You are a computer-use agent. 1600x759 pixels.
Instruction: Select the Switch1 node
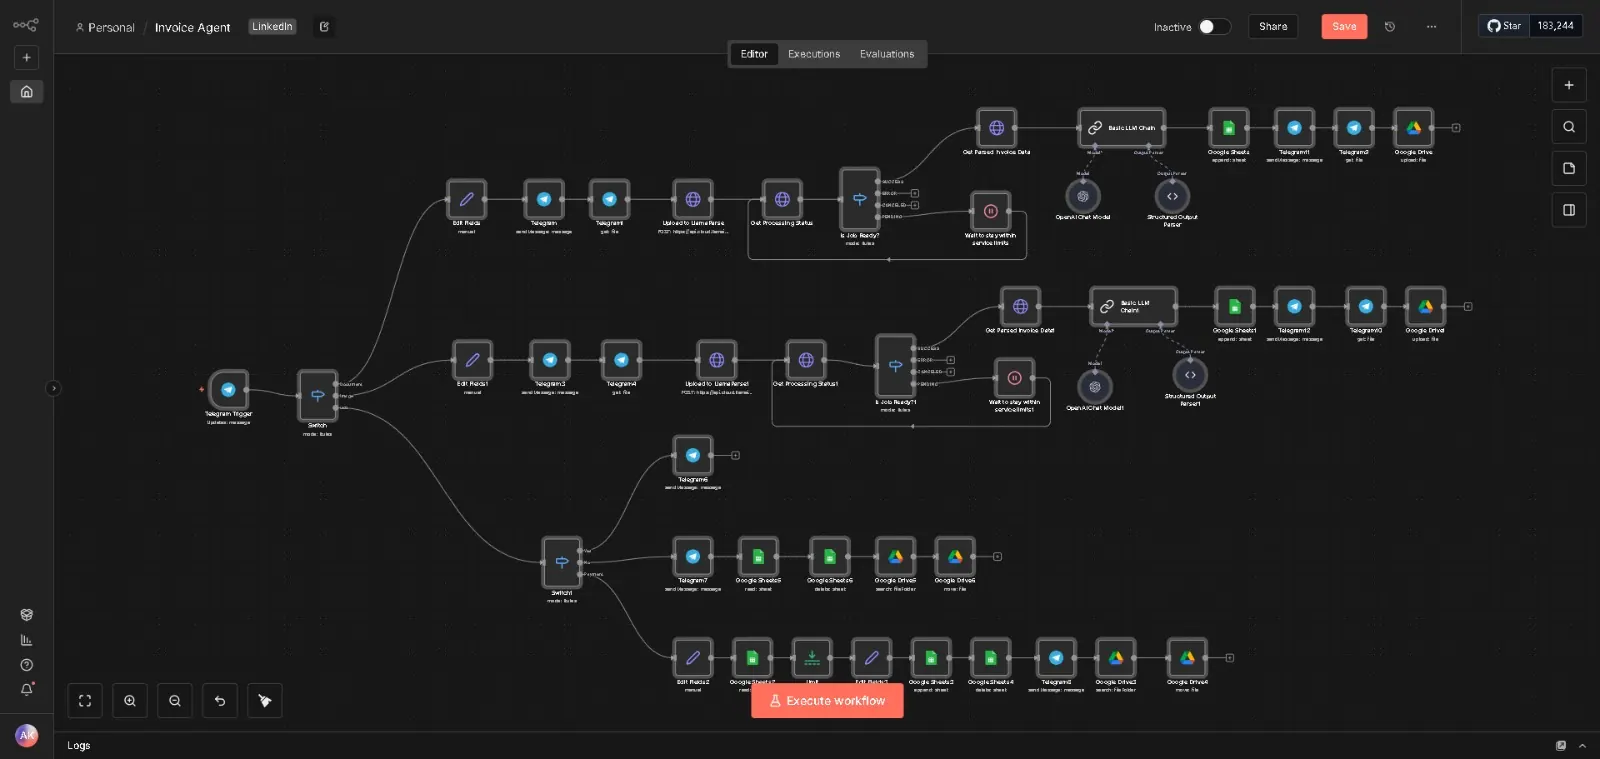tap(562, 562)
